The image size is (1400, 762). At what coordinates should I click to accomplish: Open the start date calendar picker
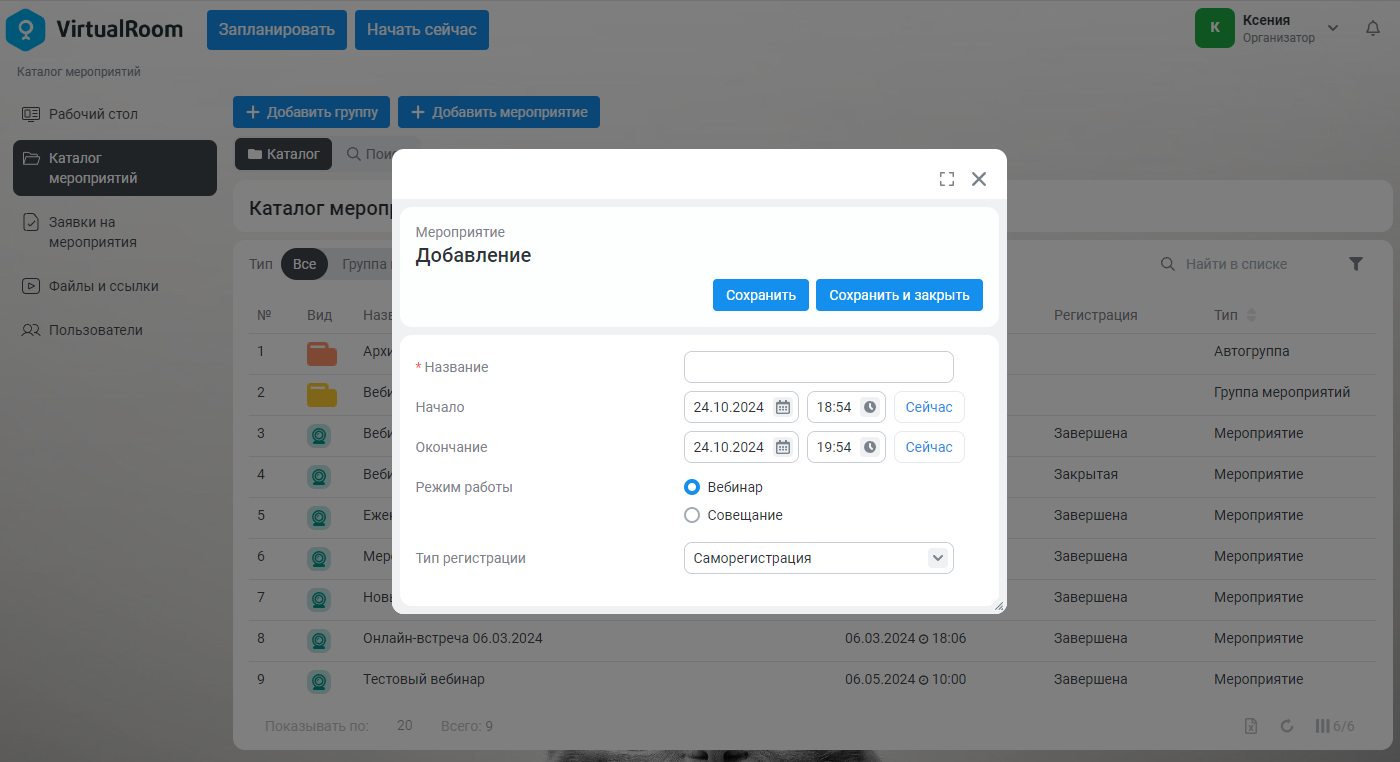783,407
